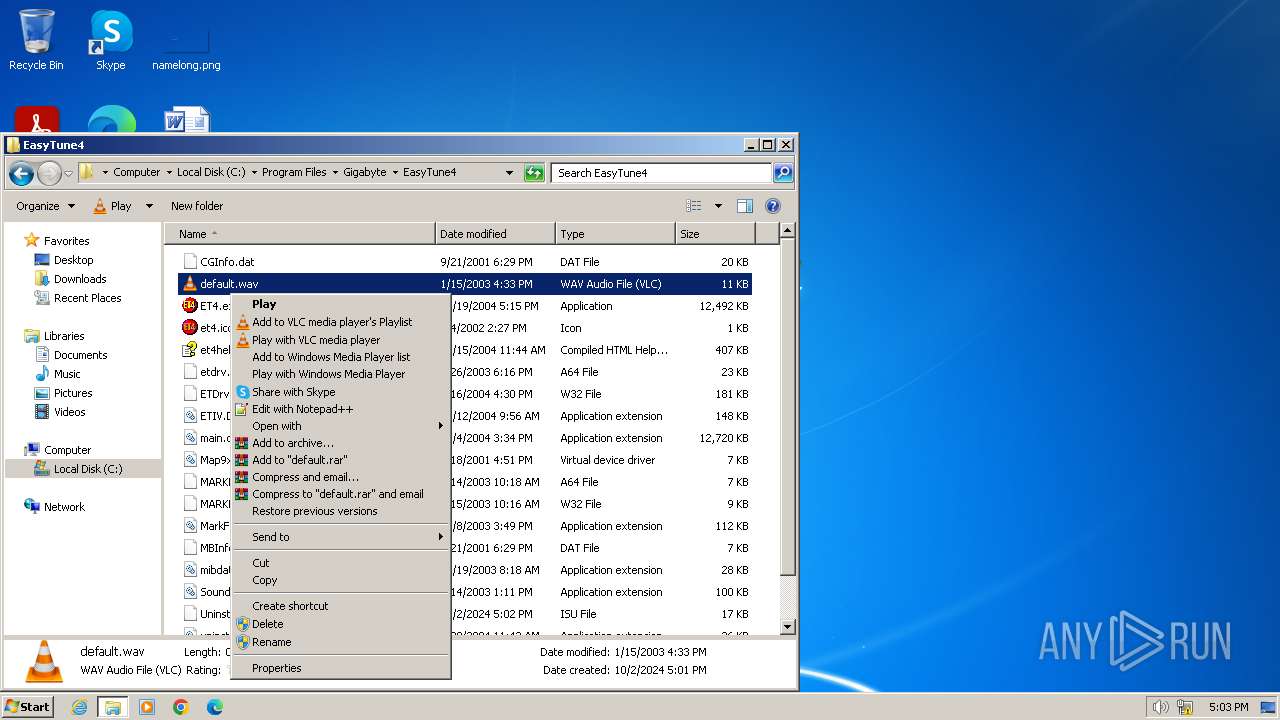Click the search magnifier icon

(x=783, y=173)
